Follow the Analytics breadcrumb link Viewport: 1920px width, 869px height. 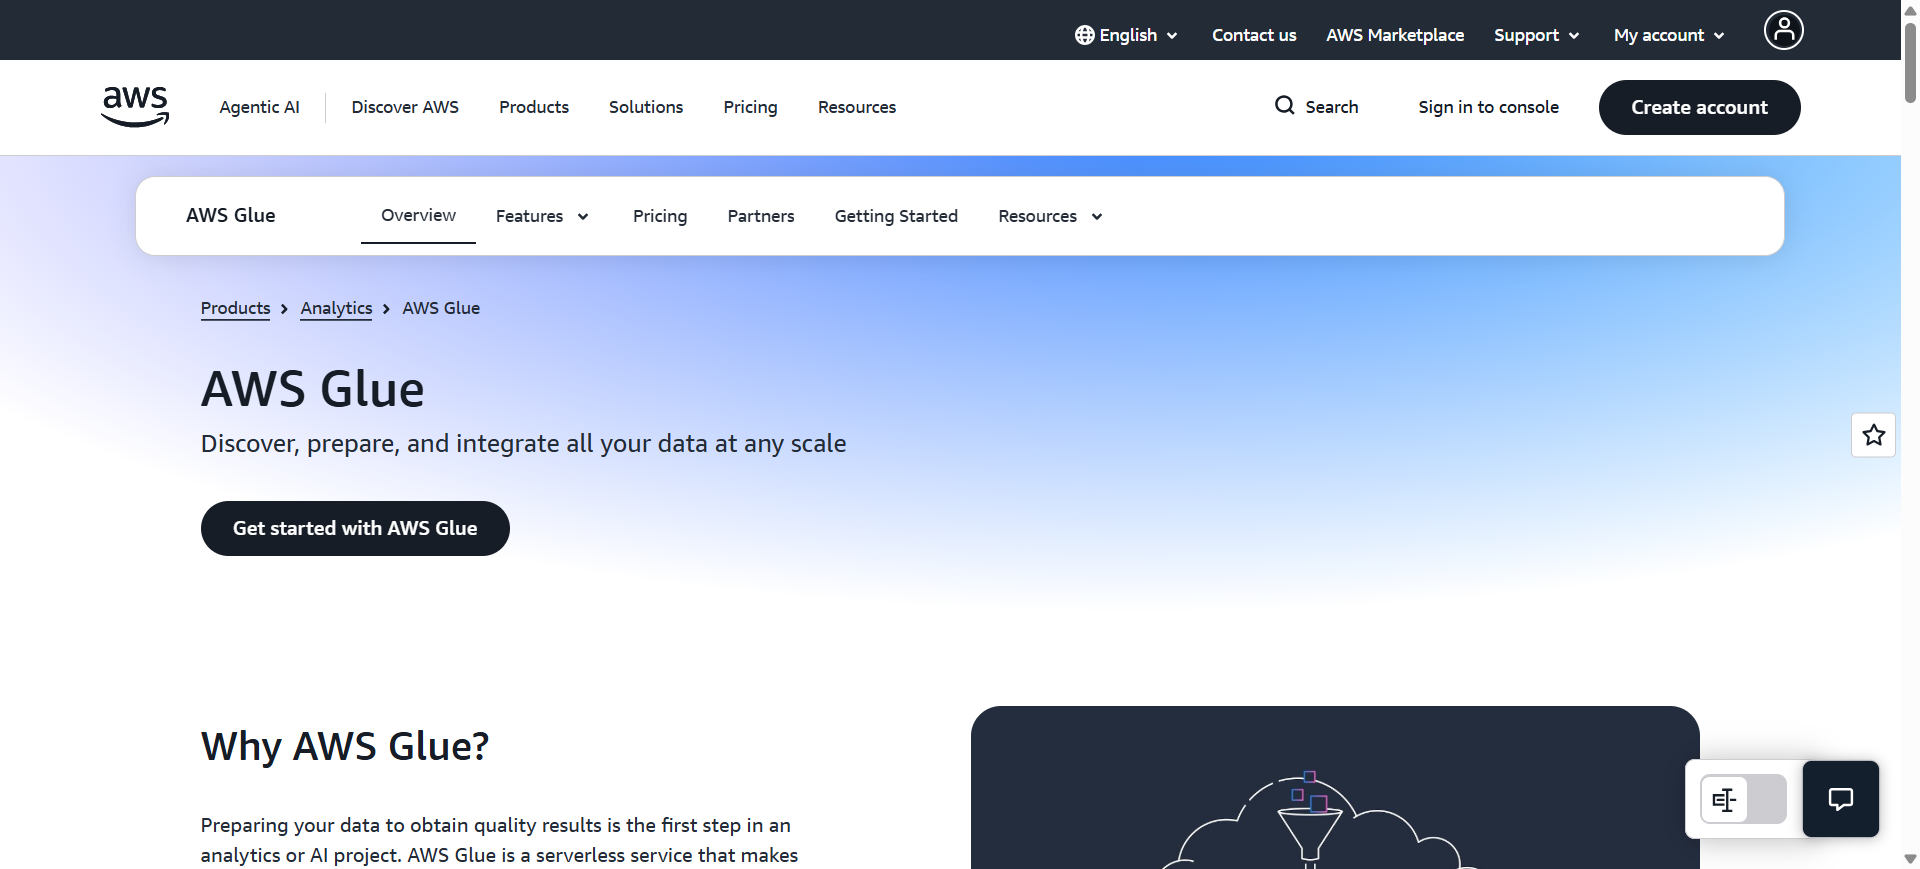[336, 308]
